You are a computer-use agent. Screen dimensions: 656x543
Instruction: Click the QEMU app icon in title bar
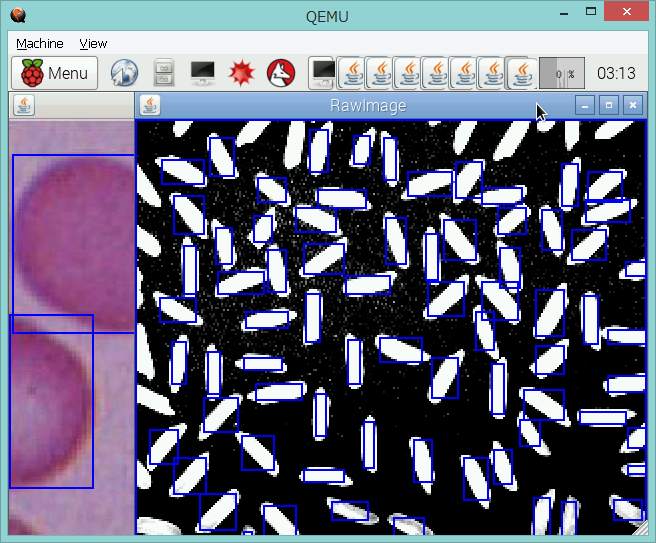15,14
